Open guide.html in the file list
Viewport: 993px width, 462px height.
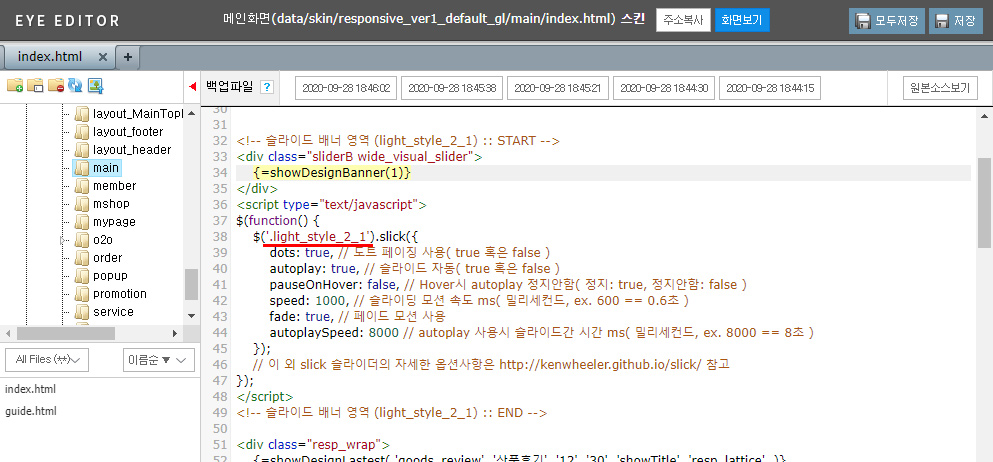(30, 411)
